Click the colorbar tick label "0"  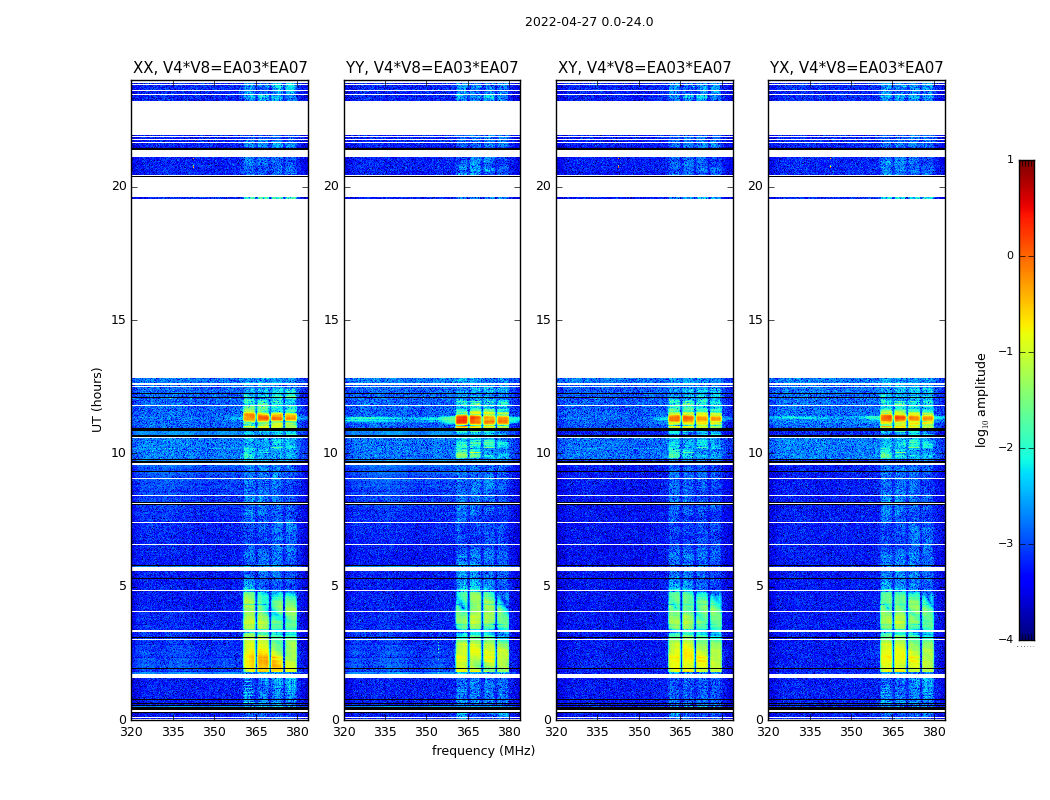1010,256
